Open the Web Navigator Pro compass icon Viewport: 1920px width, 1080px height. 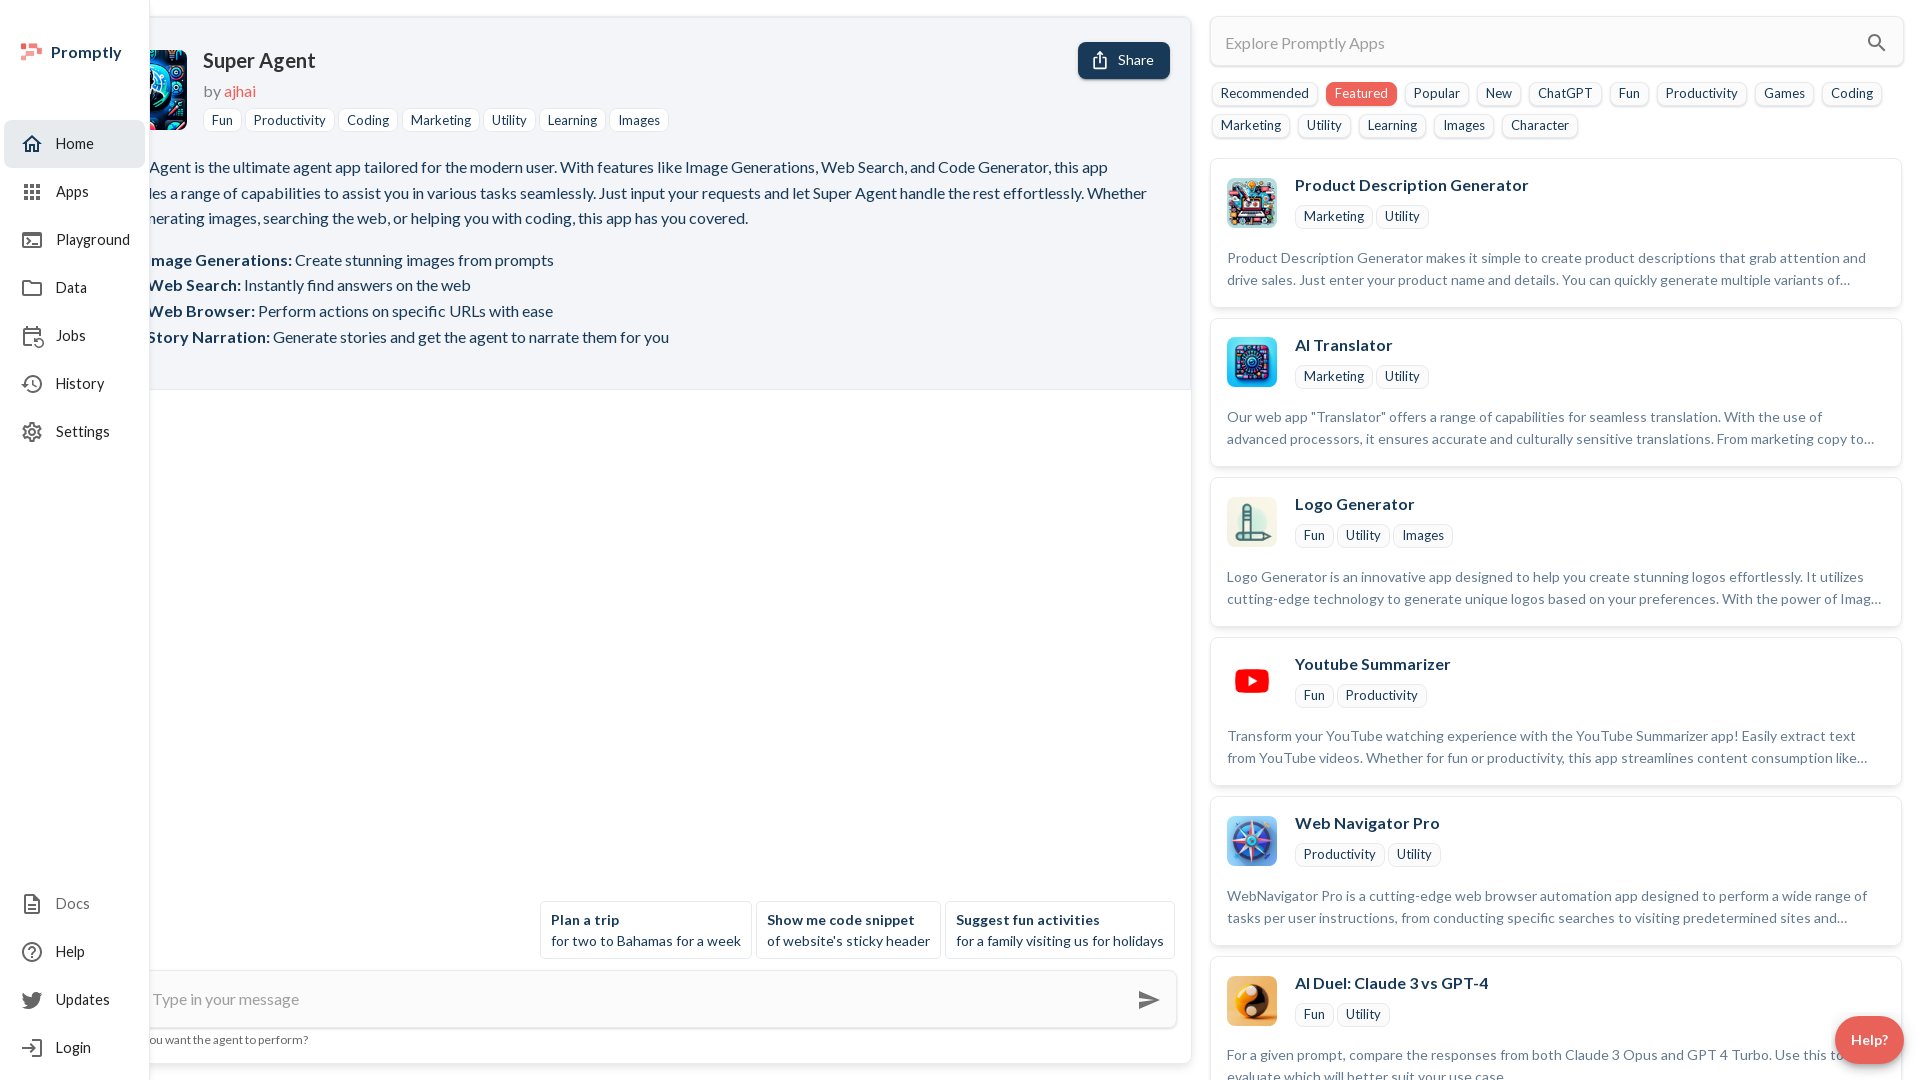click(x=1252, y=841)
